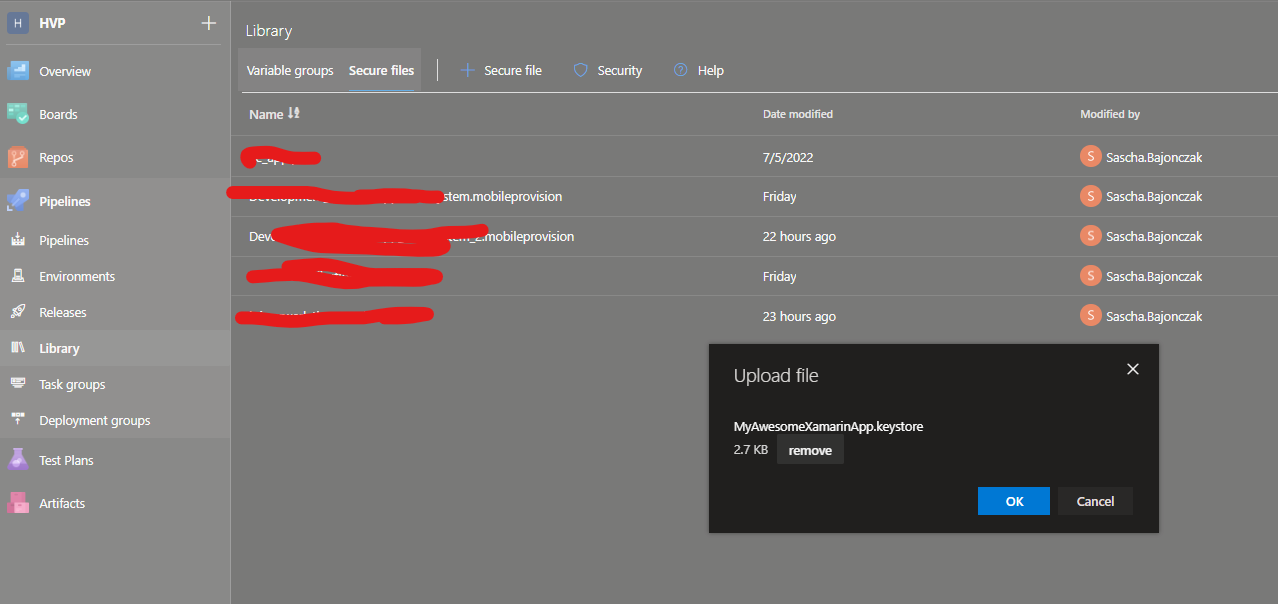Add a new Secure file
The width and height of the screenshot is (1278, 604).
(x=502, y=70)
